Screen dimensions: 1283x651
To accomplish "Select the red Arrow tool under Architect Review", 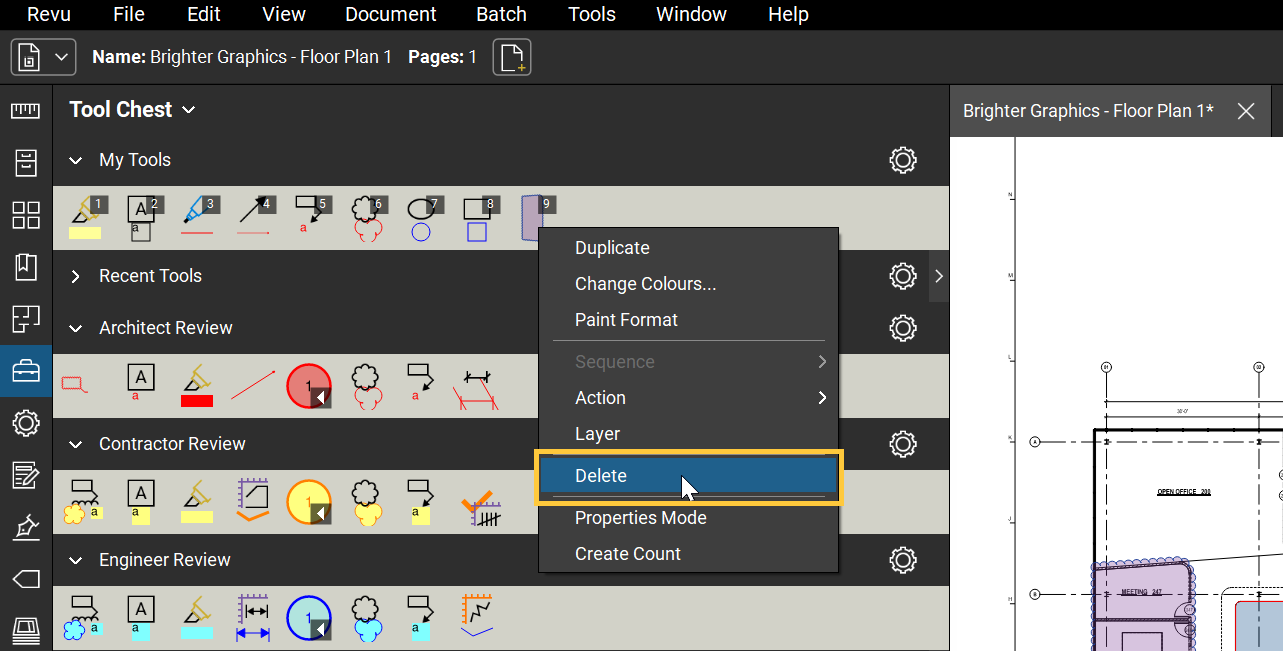I will click(254, 385).
